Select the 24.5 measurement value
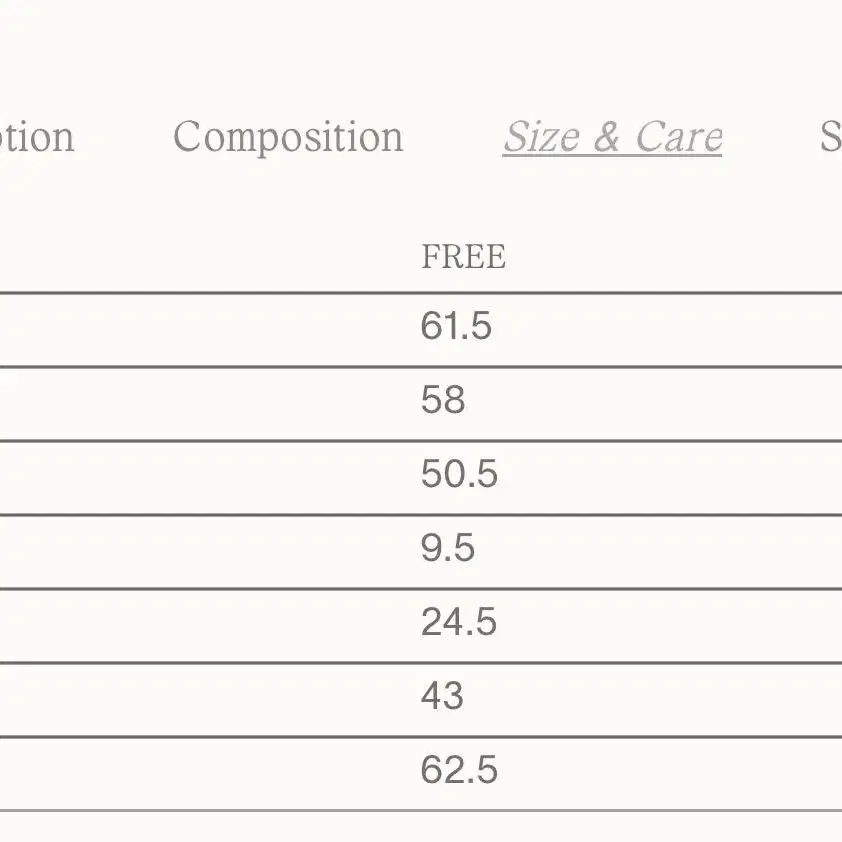The width and height of the screenshot is (842, 842). [459, 622]
